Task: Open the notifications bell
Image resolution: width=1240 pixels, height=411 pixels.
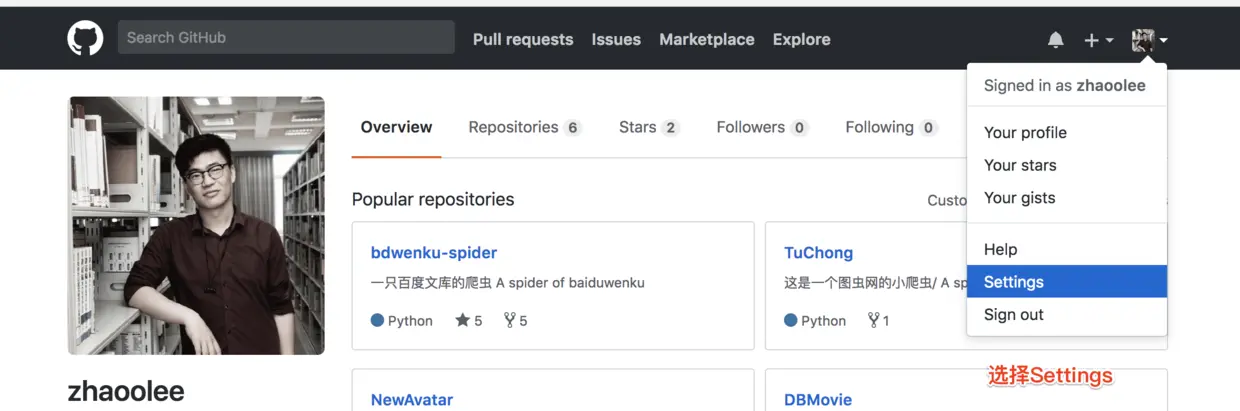Action: point(1055,40)
